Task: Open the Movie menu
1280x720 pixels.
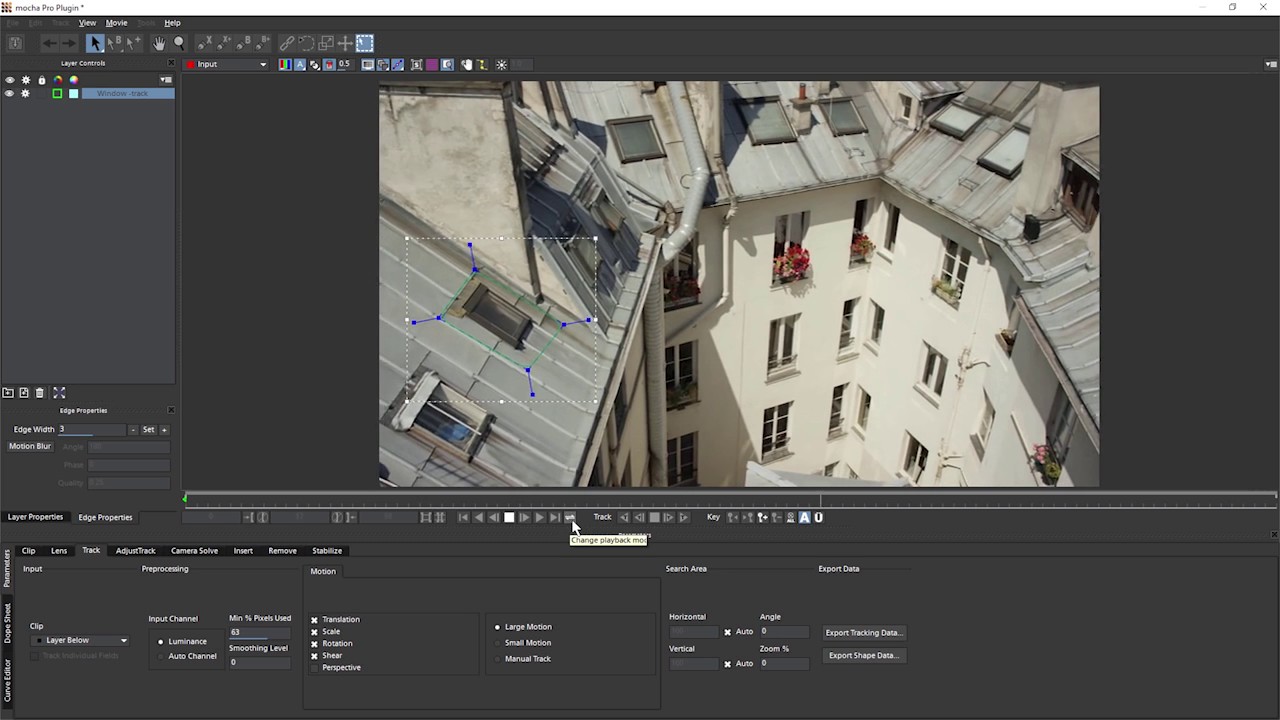Action: tap(116, 23)
